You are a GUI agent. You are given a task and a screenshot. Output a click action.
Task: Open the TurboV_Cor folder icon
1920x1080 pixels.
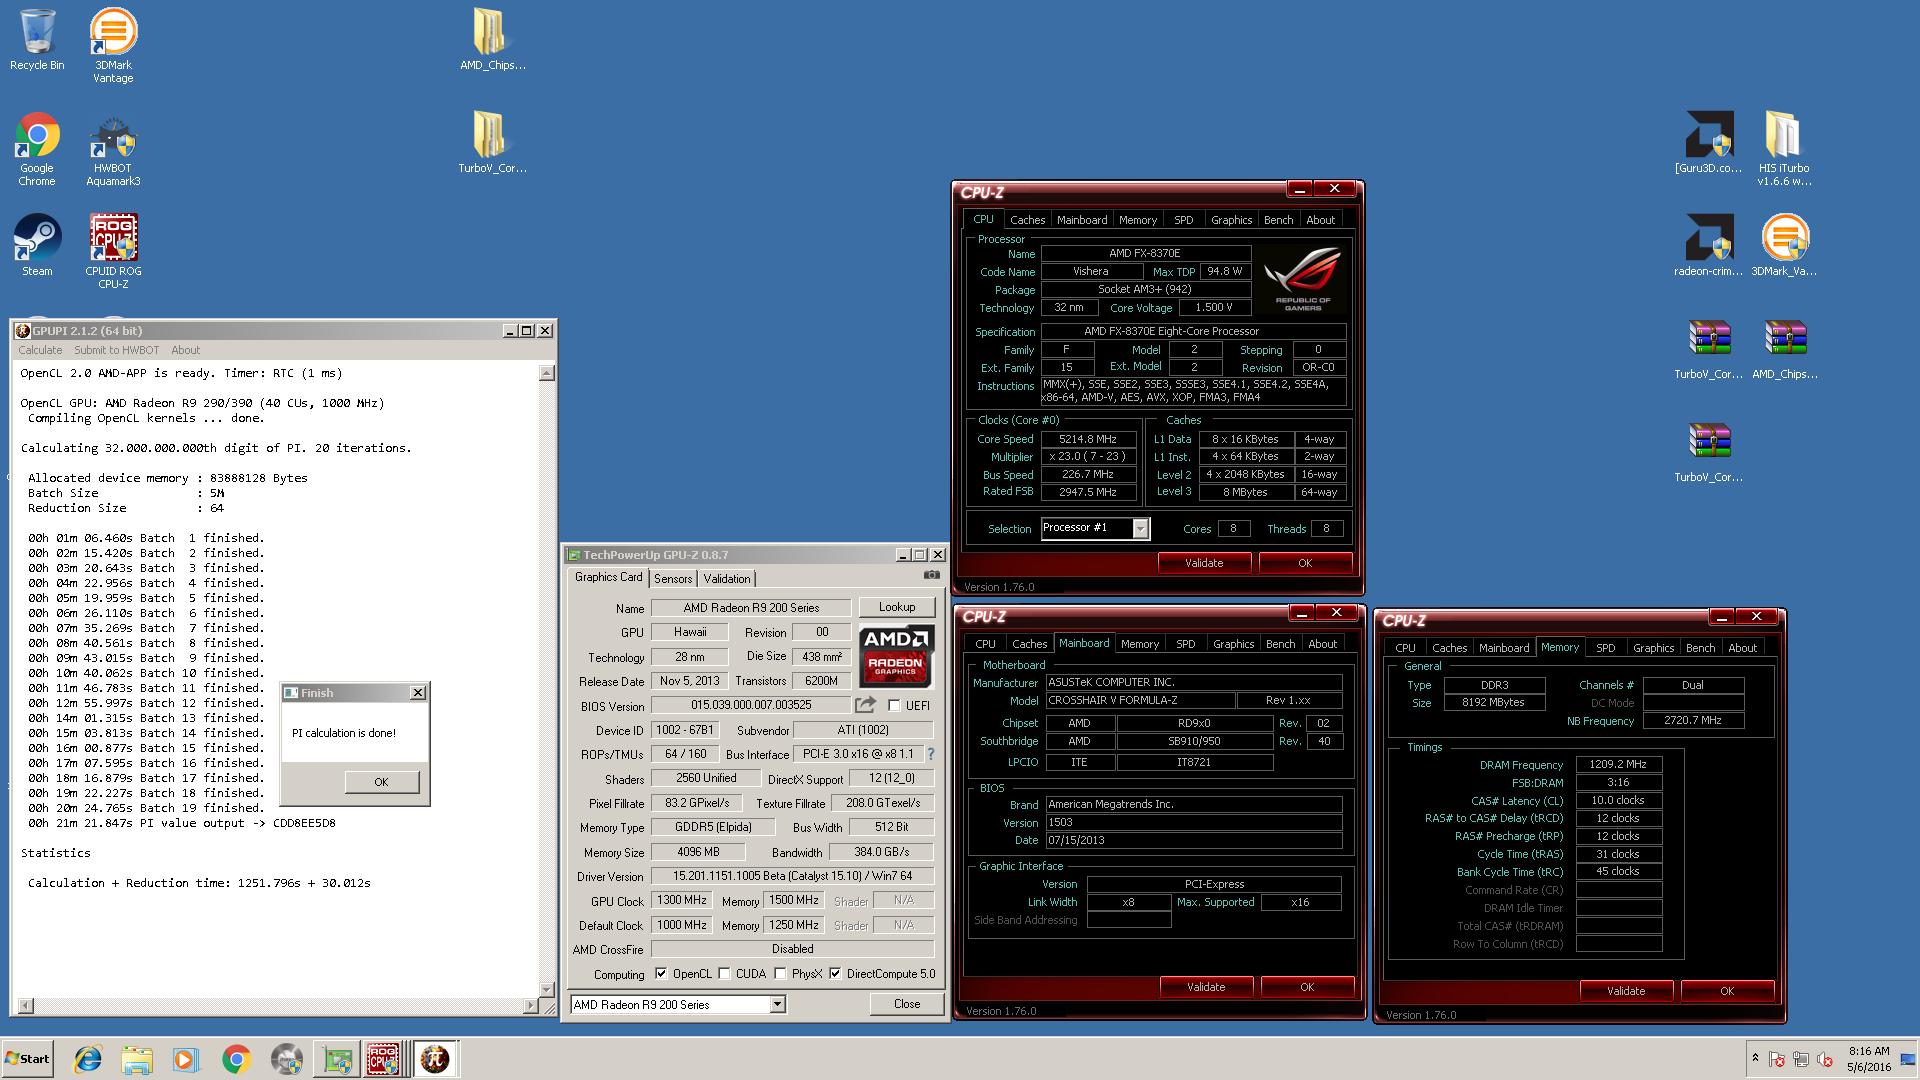[492, 142]
